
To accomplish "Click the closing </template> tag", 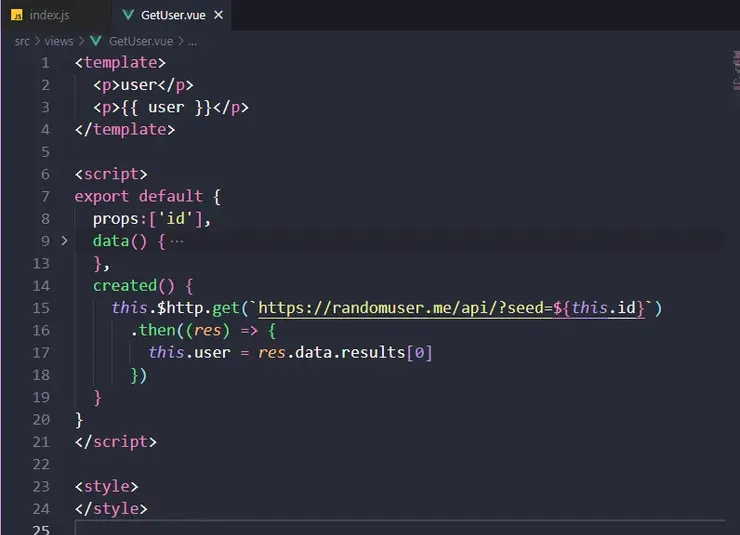I will 125,130.
